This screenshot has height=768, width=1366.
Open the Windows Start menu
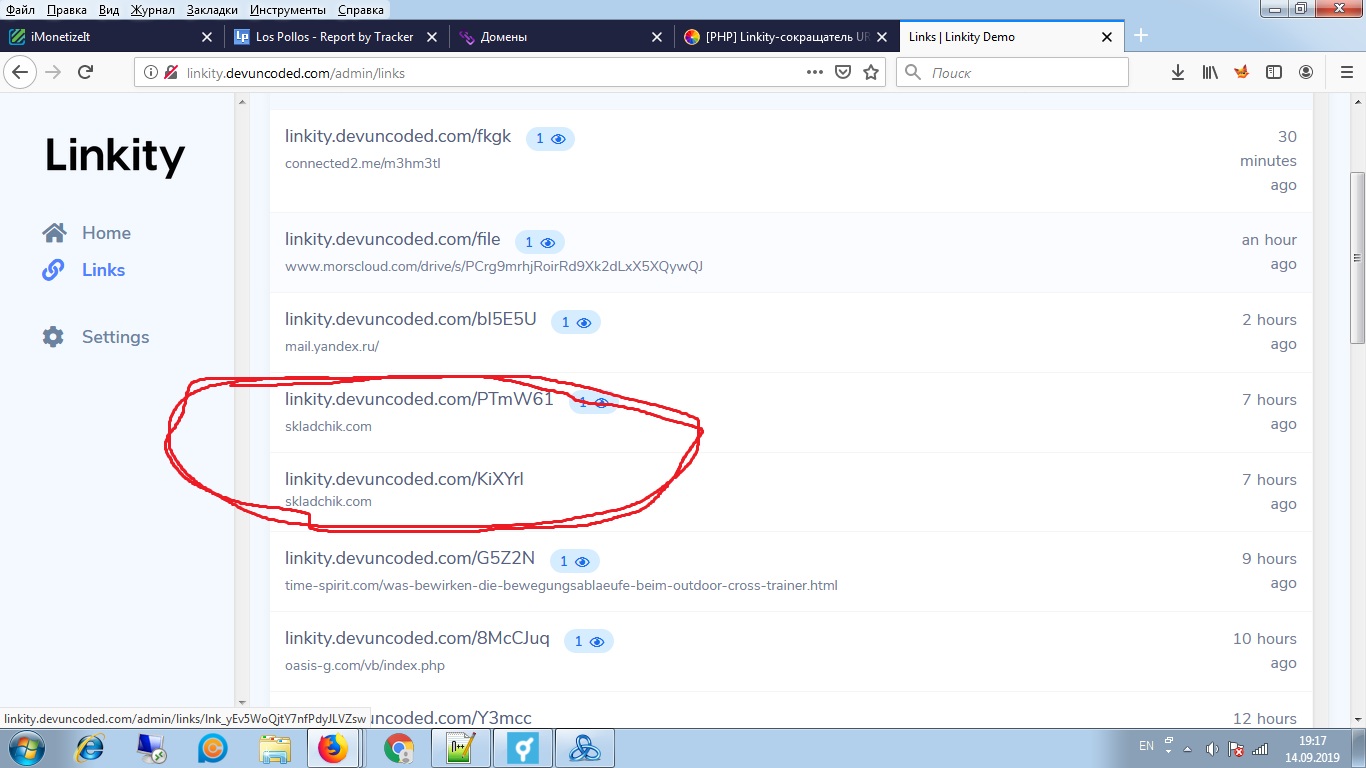(25, 748)
